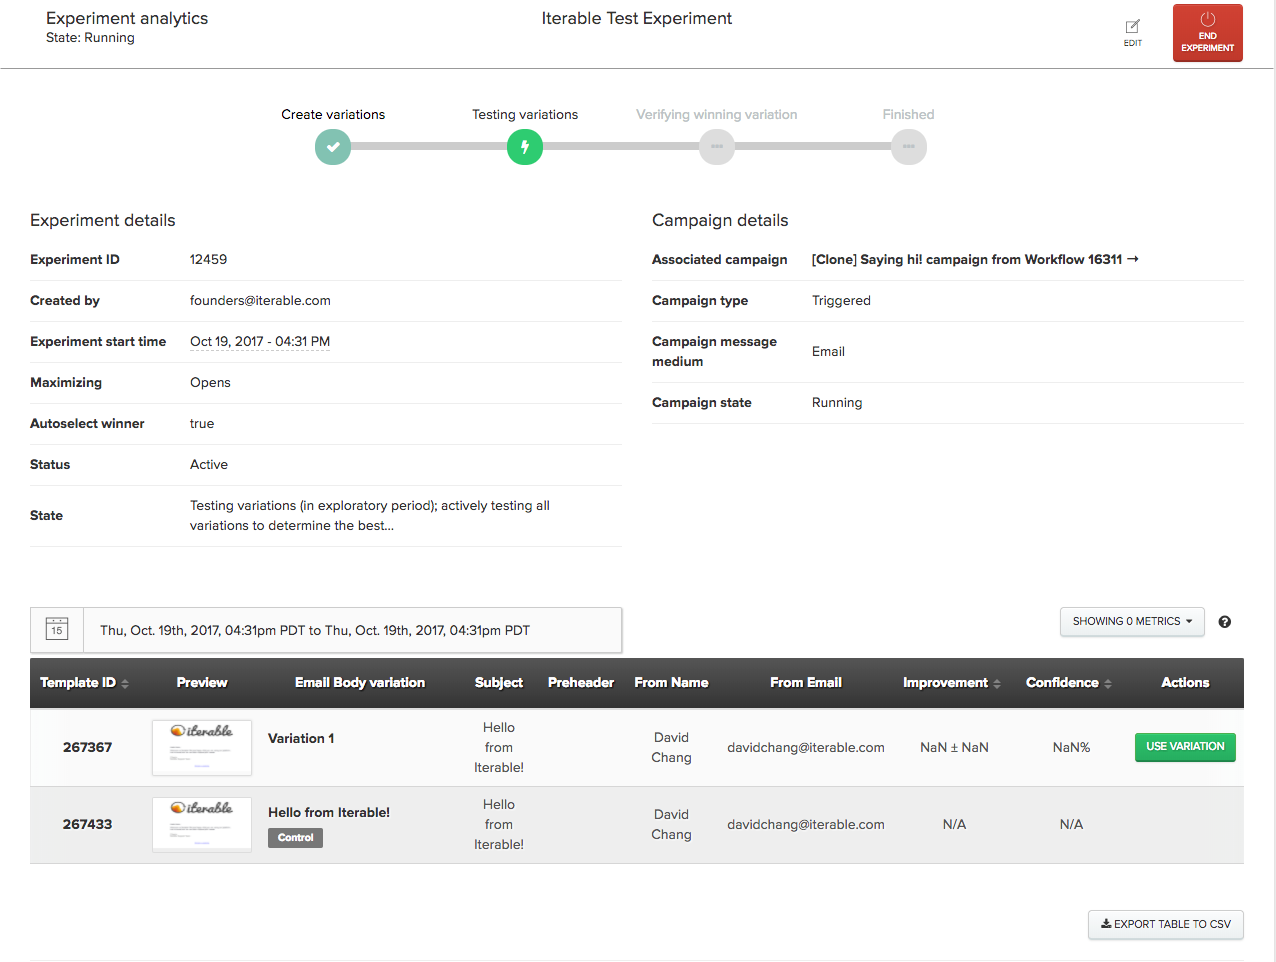Click the NaN ± NaN improvement value
Image resolution: width=1276 pixels, height=962 pixels.
954,747
